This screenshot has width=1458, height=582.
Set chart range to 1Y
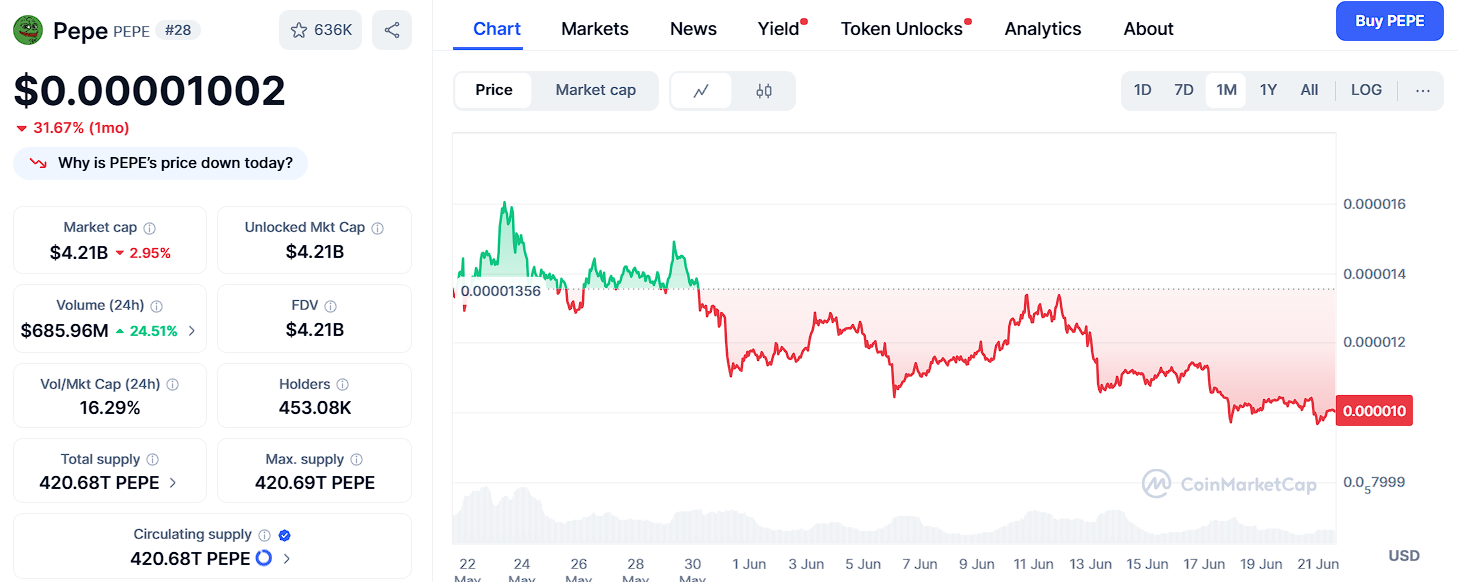tap(1268, 90)
